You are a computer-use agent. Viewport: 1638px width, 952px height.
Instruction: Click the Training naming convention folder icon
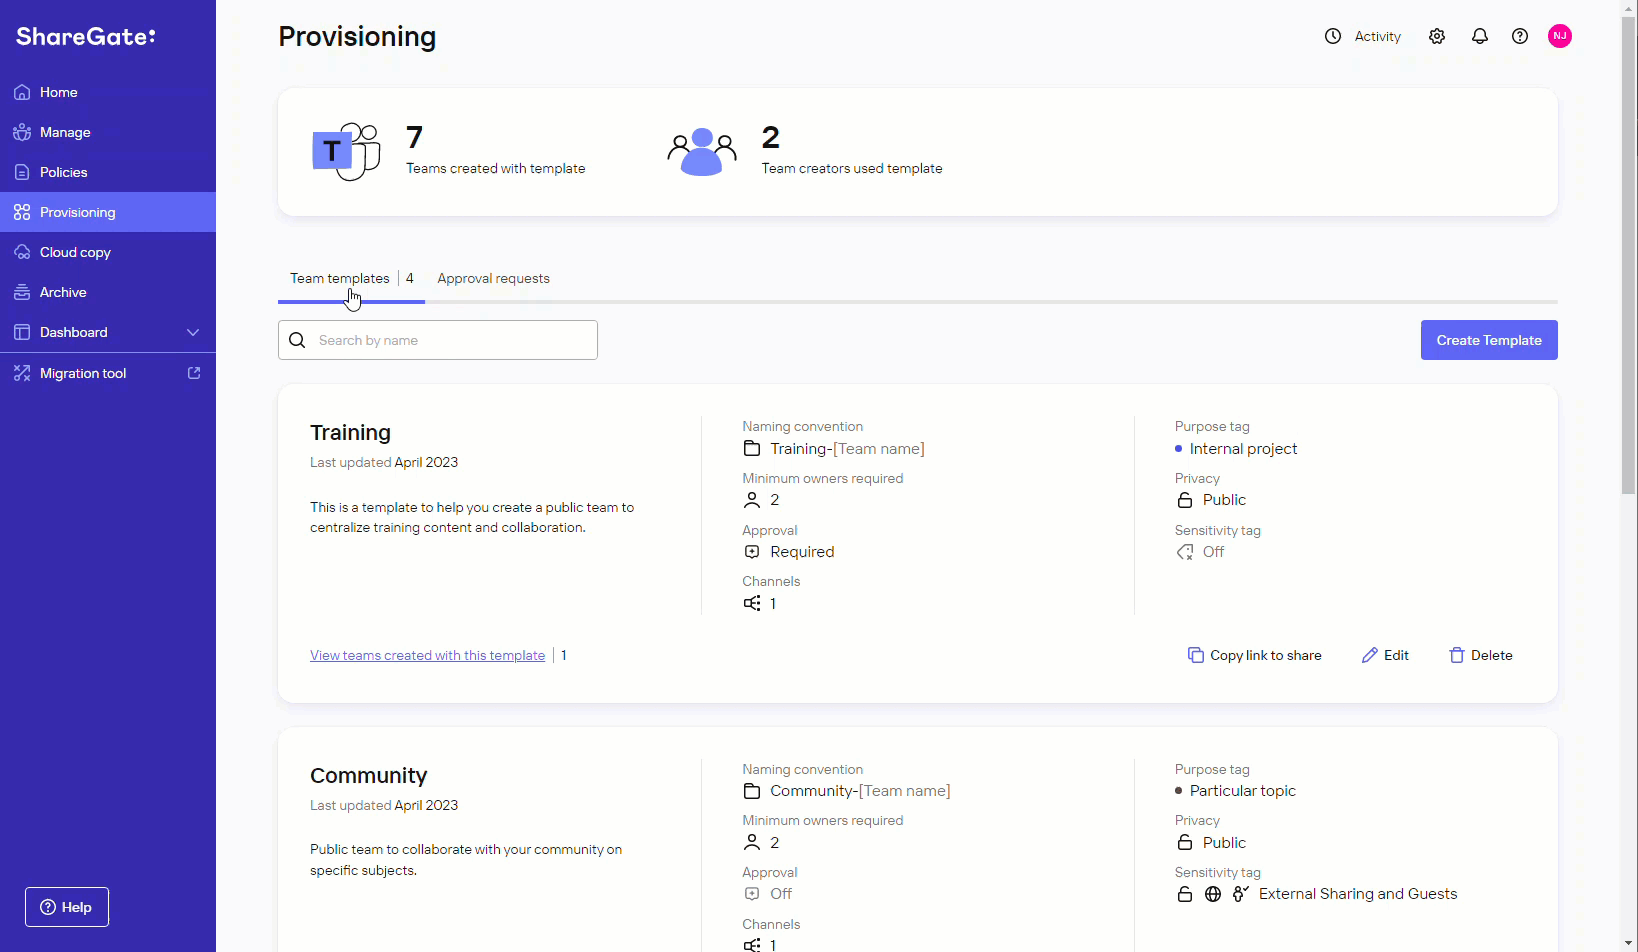pyautogui.click(x=752, y=449)
